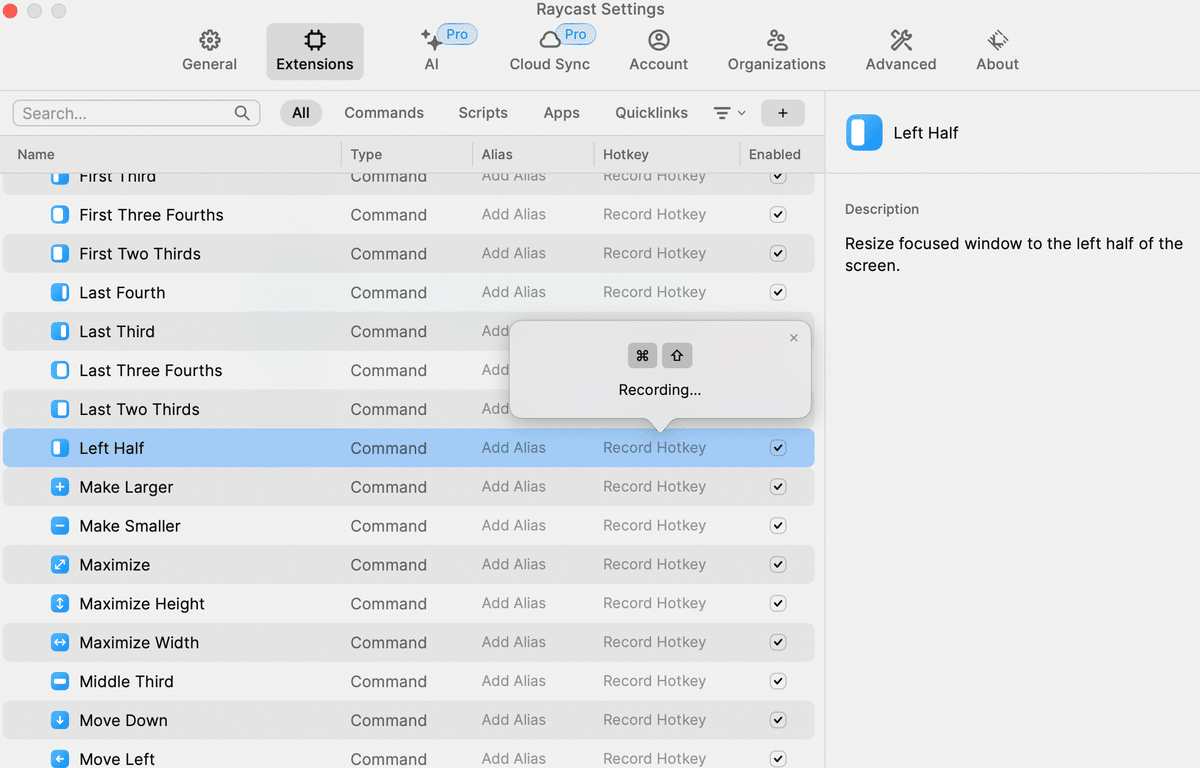Toggle Maximize Width enabled checkbox
The width and height of the screenshot is (1200, 768).
[x=778, y=643]
